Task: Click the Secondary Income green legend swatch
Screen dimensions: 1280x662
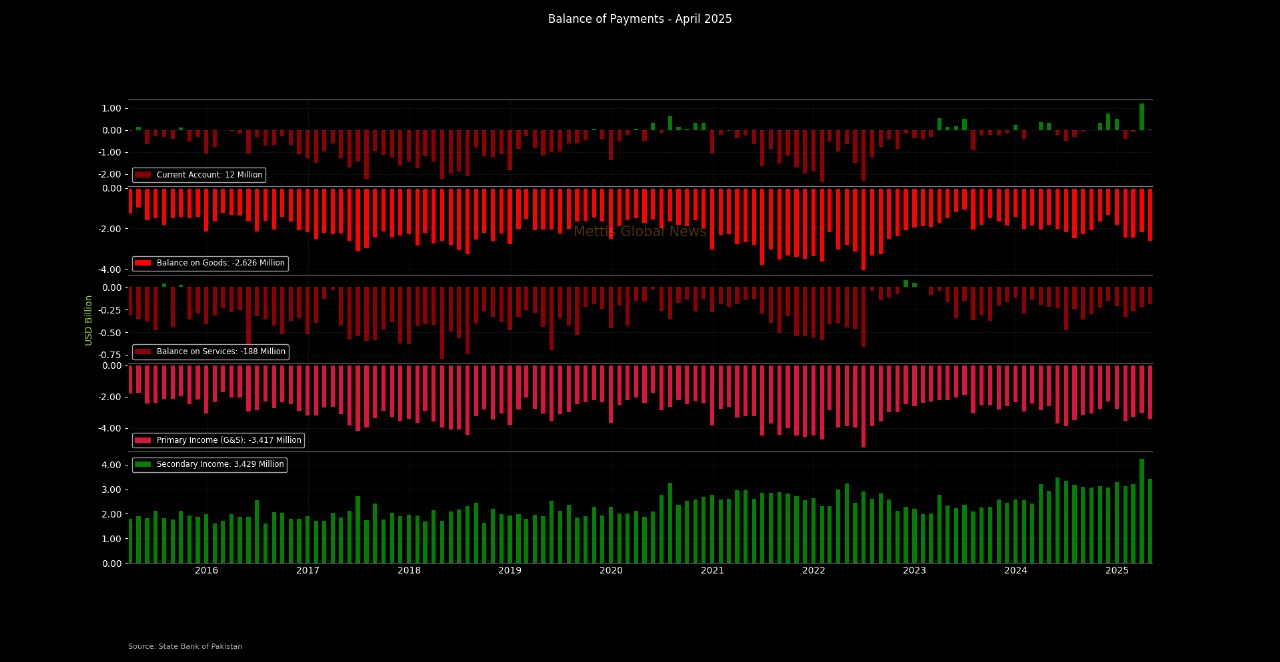Action: point(143,464)
